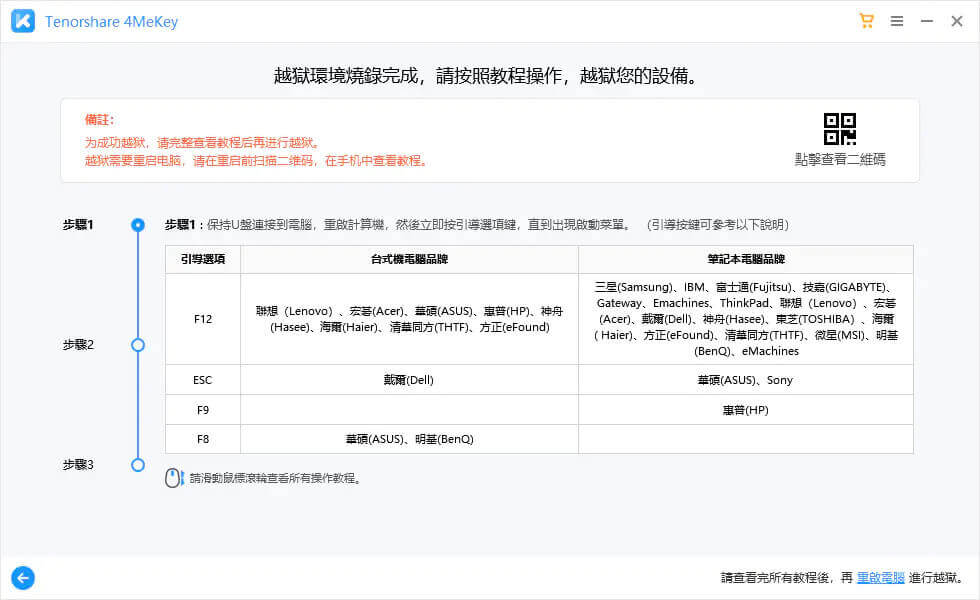
Task: Click the 請滑動鼠標滾輪 hint text
Action: 275,478
